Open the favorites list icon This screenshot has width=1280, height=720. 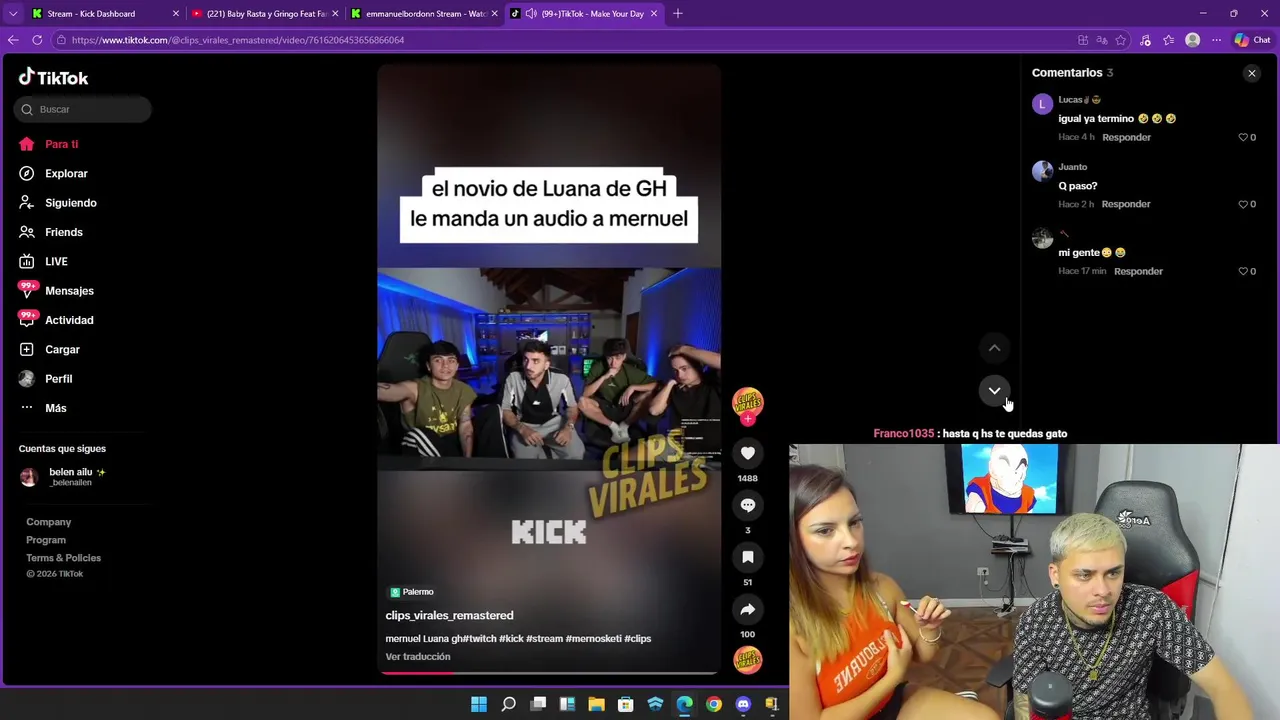(1169, 40)
